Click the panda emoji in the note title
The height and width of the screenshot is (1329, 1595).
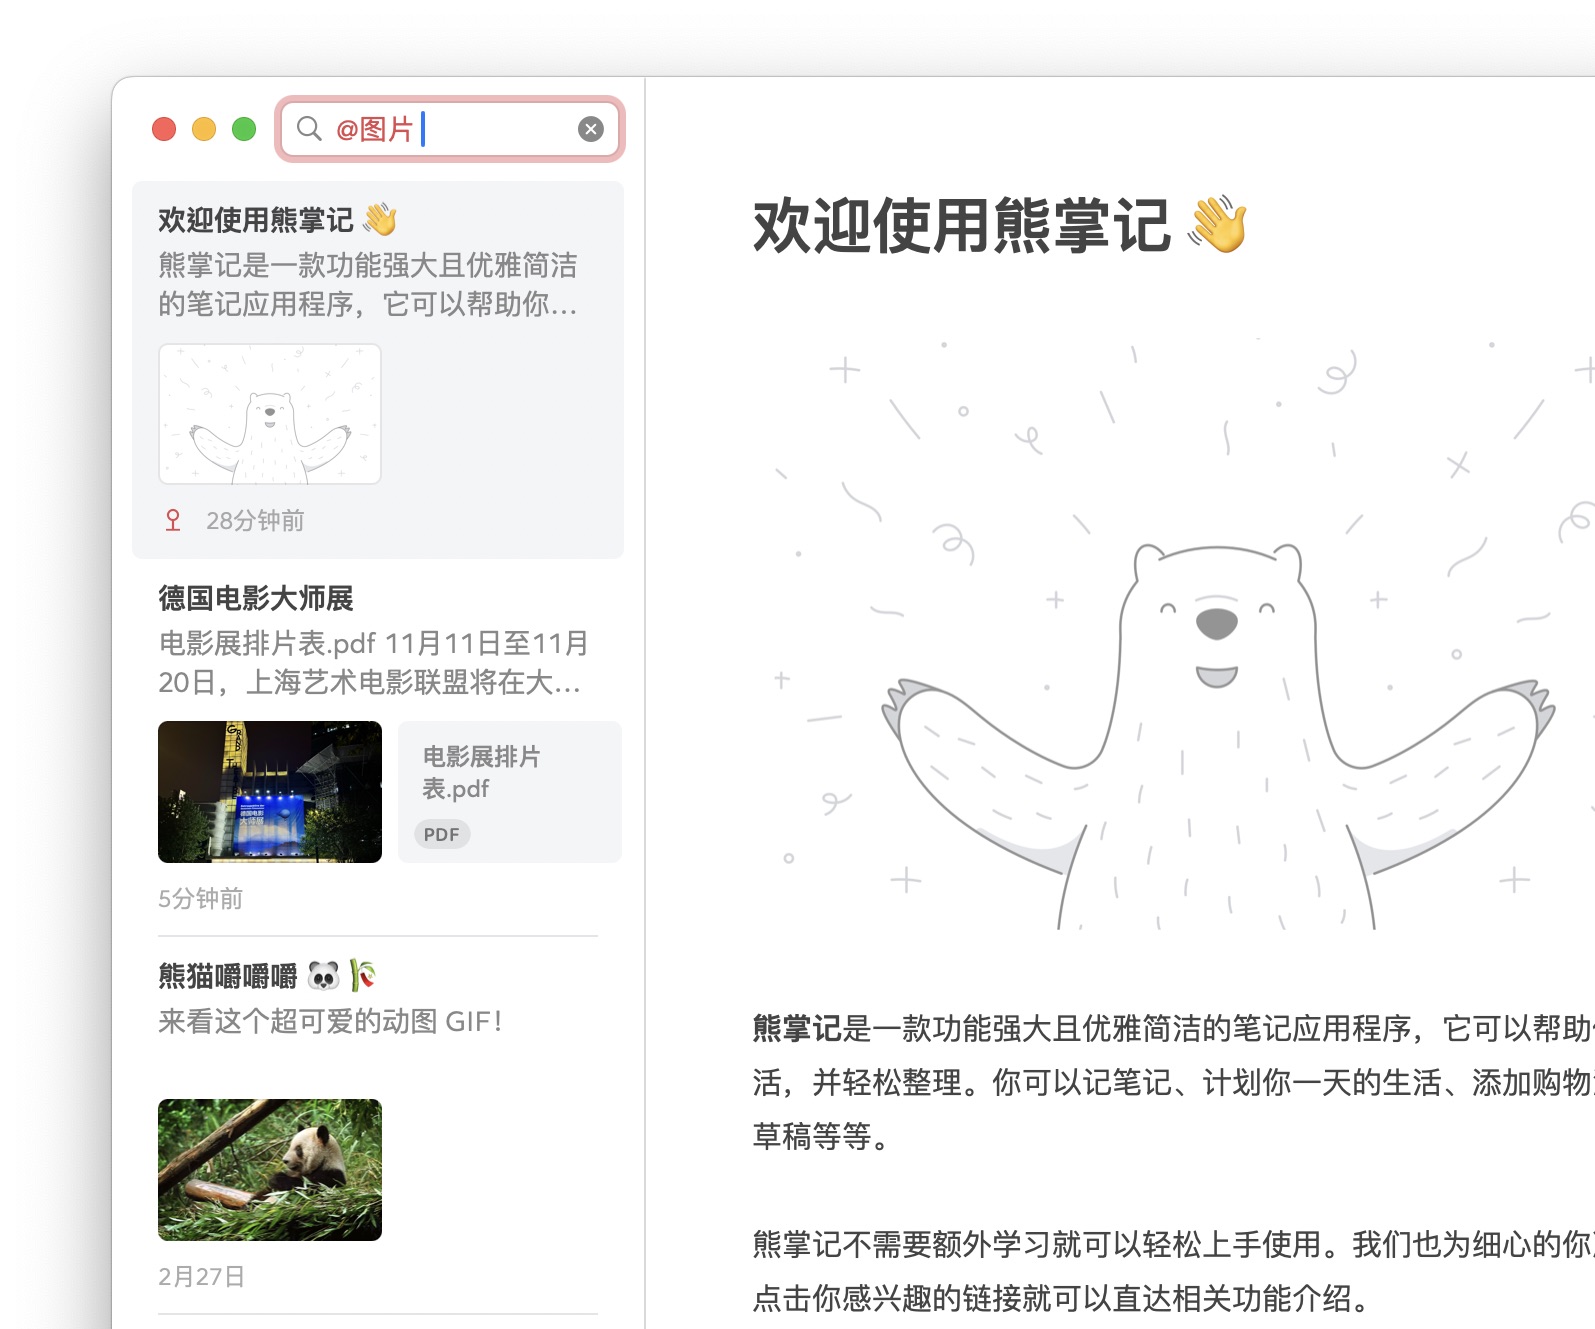[324, 975]
